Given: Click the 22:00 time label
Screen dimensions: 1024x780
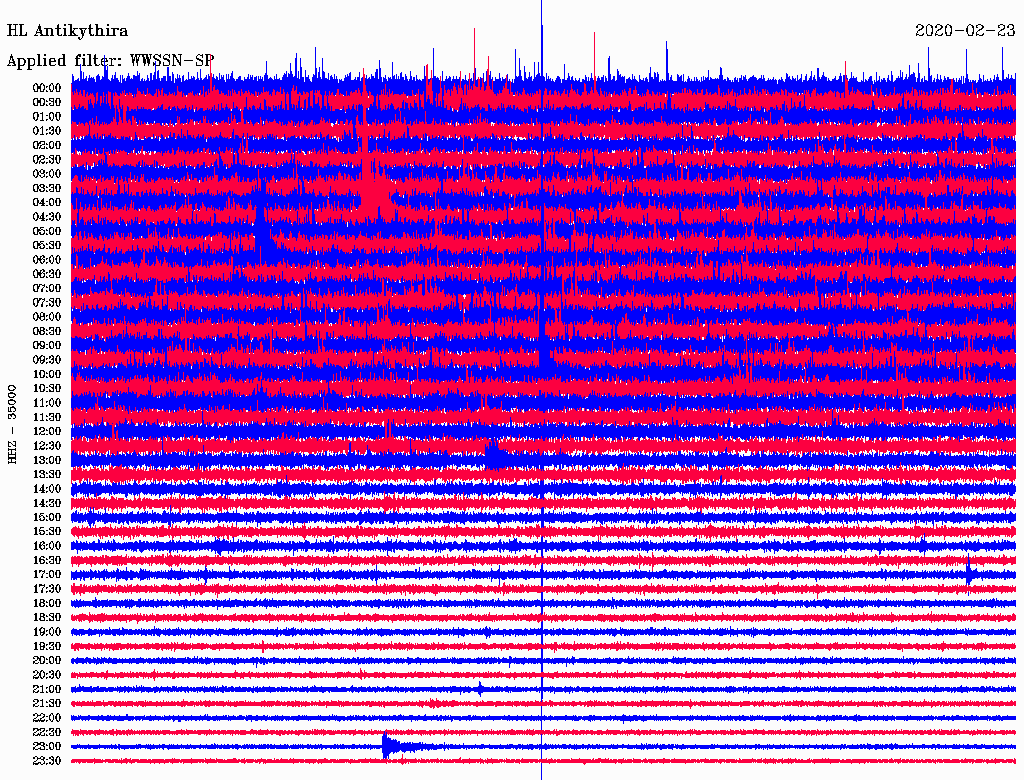Looking at the screenshot, I should (x=47, y=718).
